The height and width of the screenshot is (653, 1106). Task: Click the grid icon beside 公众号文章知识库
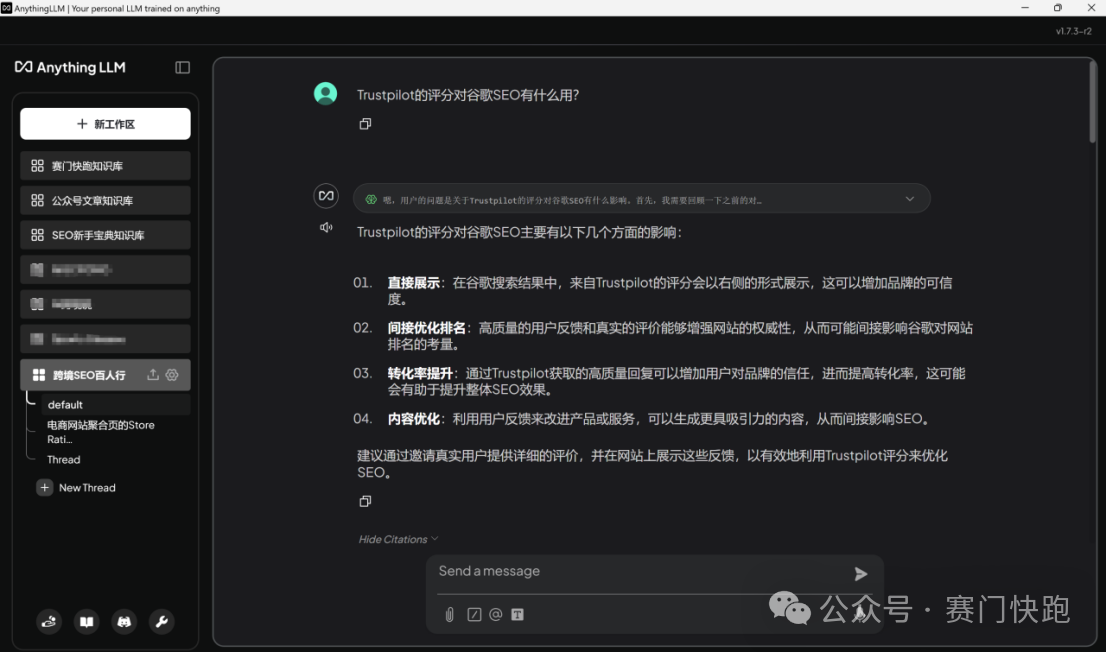point(37,200)
